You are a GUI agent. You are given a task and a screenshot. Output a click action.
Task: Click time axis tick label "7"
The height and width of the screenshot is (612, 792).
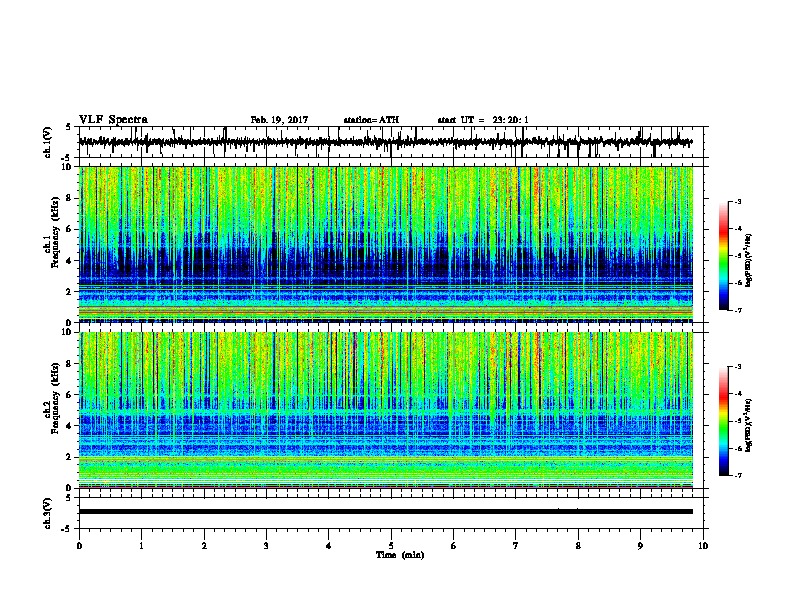pyautogui.click(x=516, y=546)
